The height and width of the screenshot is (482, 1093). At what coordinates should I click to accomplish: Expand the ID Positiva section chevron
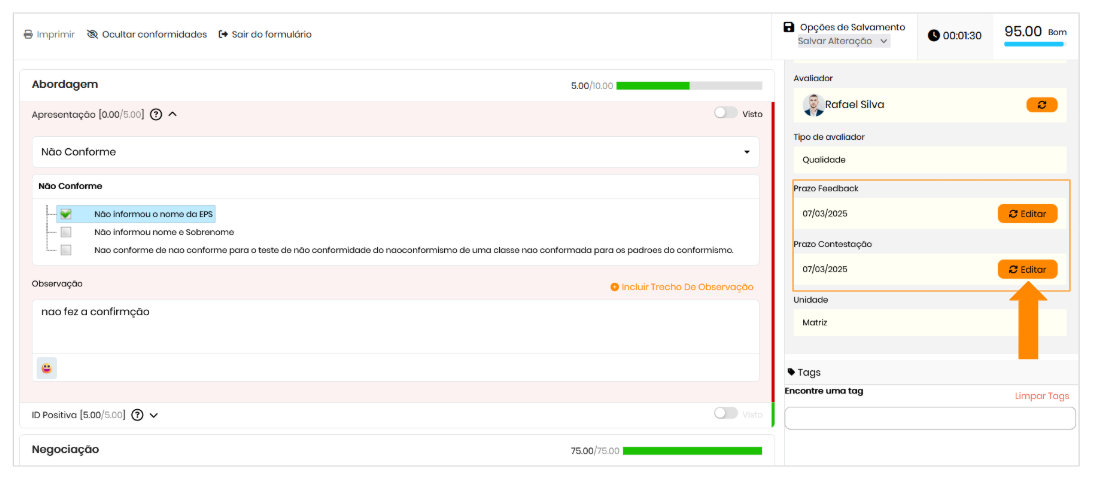coord(154,415)
